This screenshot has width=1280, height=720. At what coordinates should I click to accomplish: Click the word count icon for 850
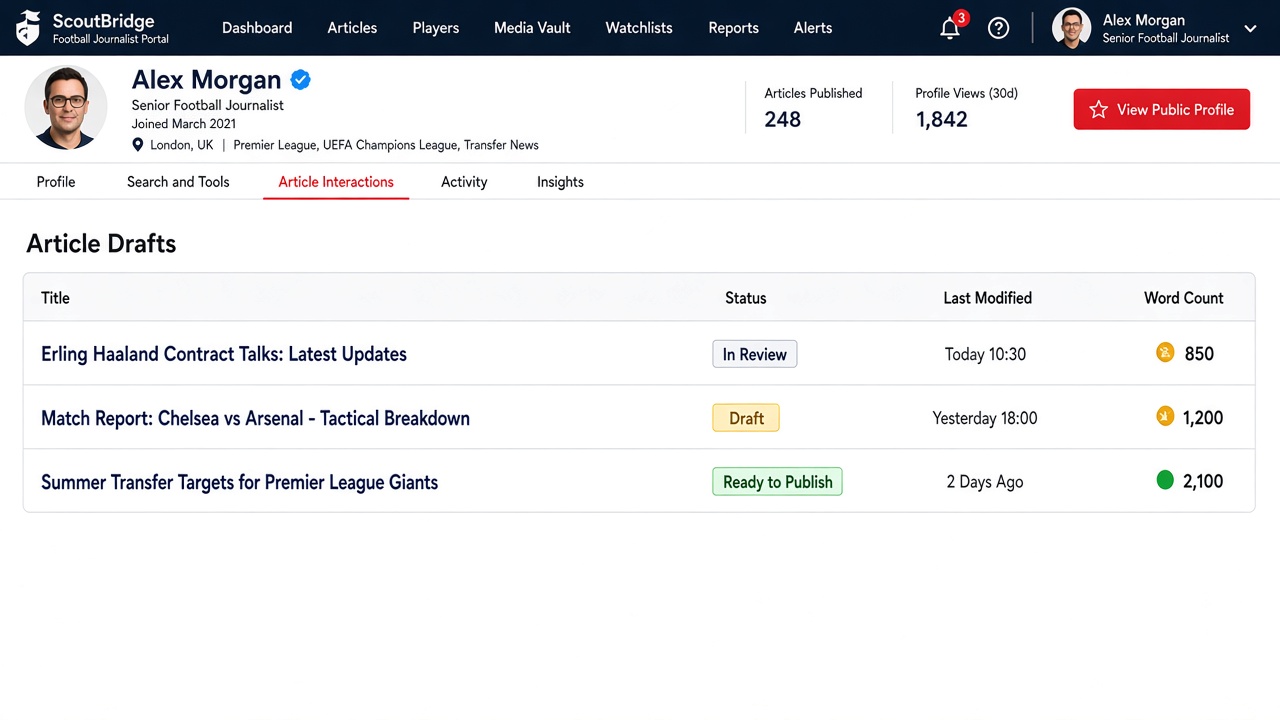coord(1165,352)
